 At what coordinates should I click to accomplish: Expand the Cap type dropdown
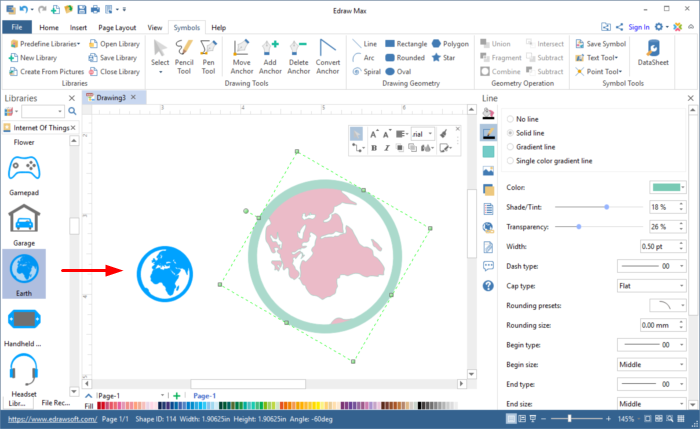coord(651,285)
